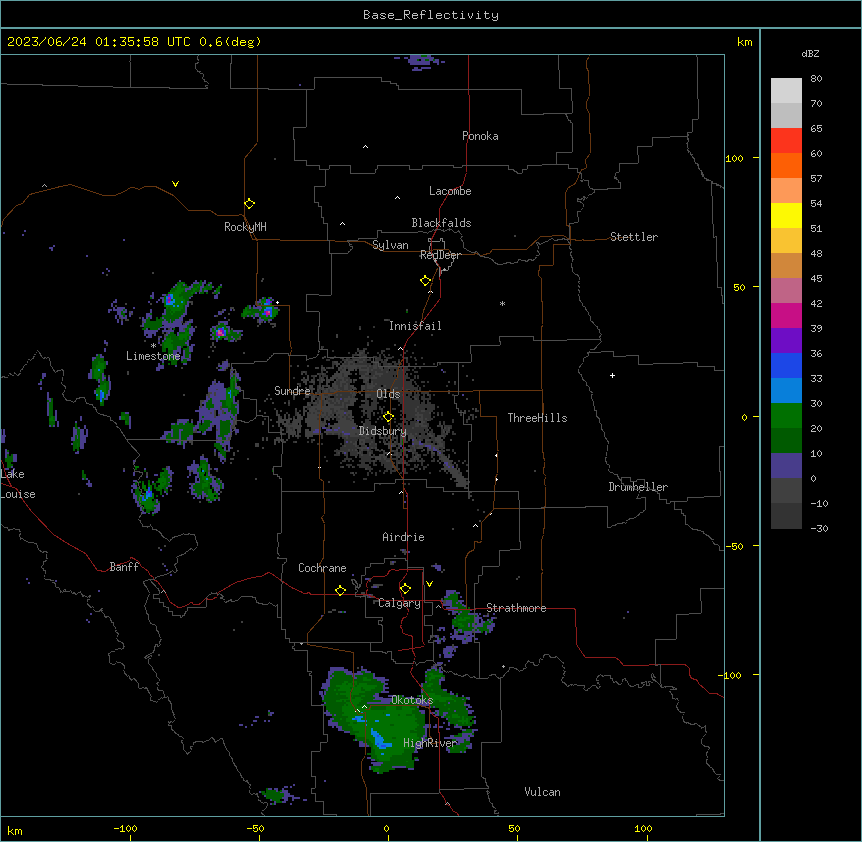The image size is (862, 842).
Task: Click the dBZ legend heading
Action: 810,53
